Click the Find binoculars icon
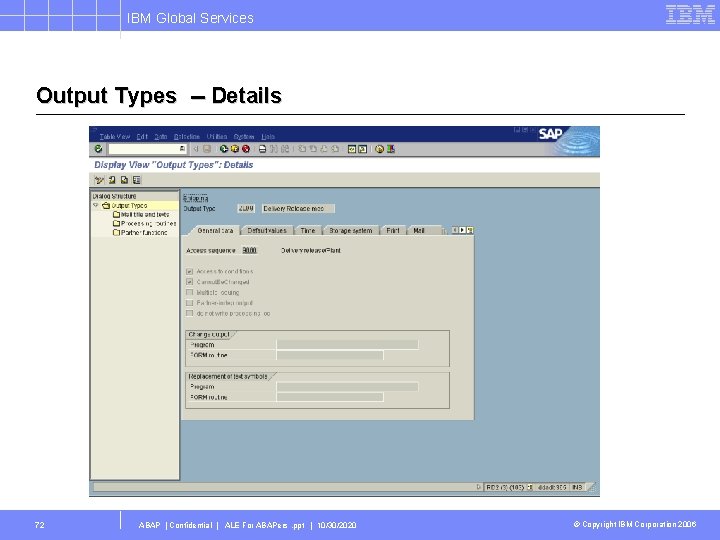This screenshot has width=720, height=540. click(274, 149)
